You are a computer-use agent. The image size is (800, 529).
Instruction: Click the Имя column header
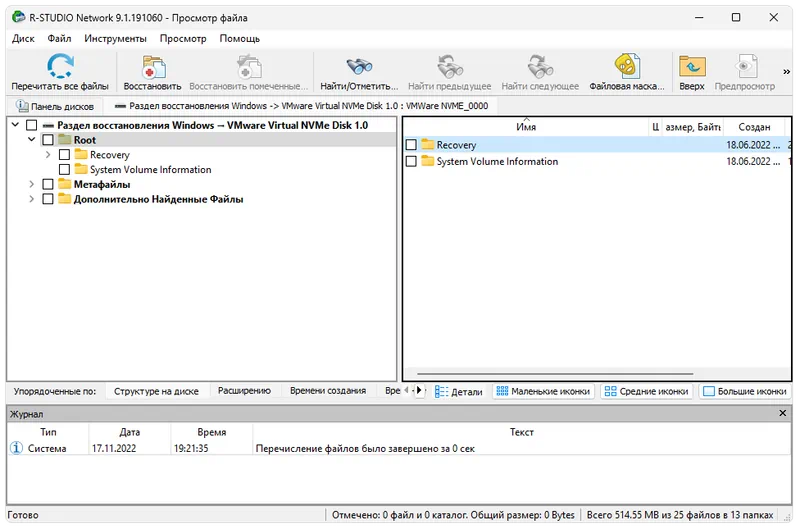[x=526, y=127]
